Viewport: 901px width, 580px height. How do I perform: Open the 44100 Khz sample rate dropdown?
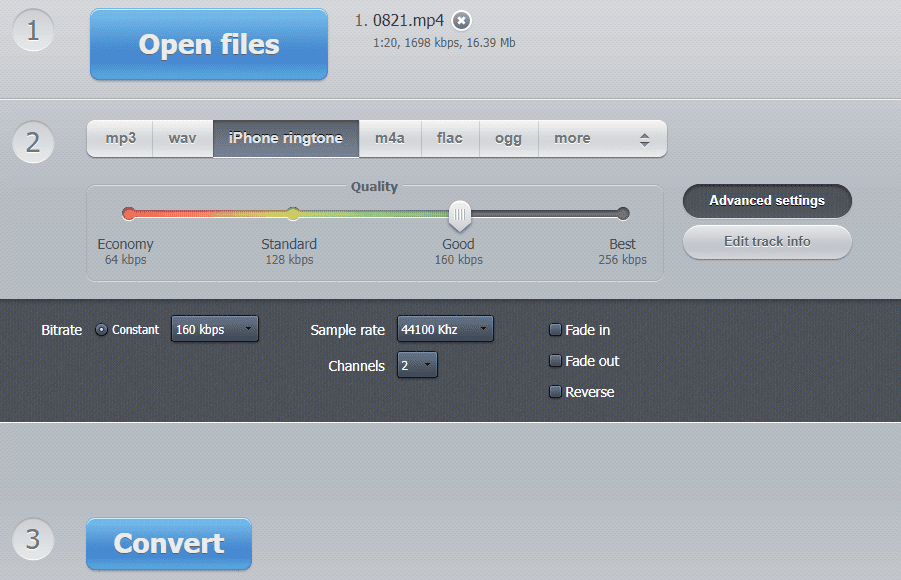pyautogui.click(x=445, y=329)
